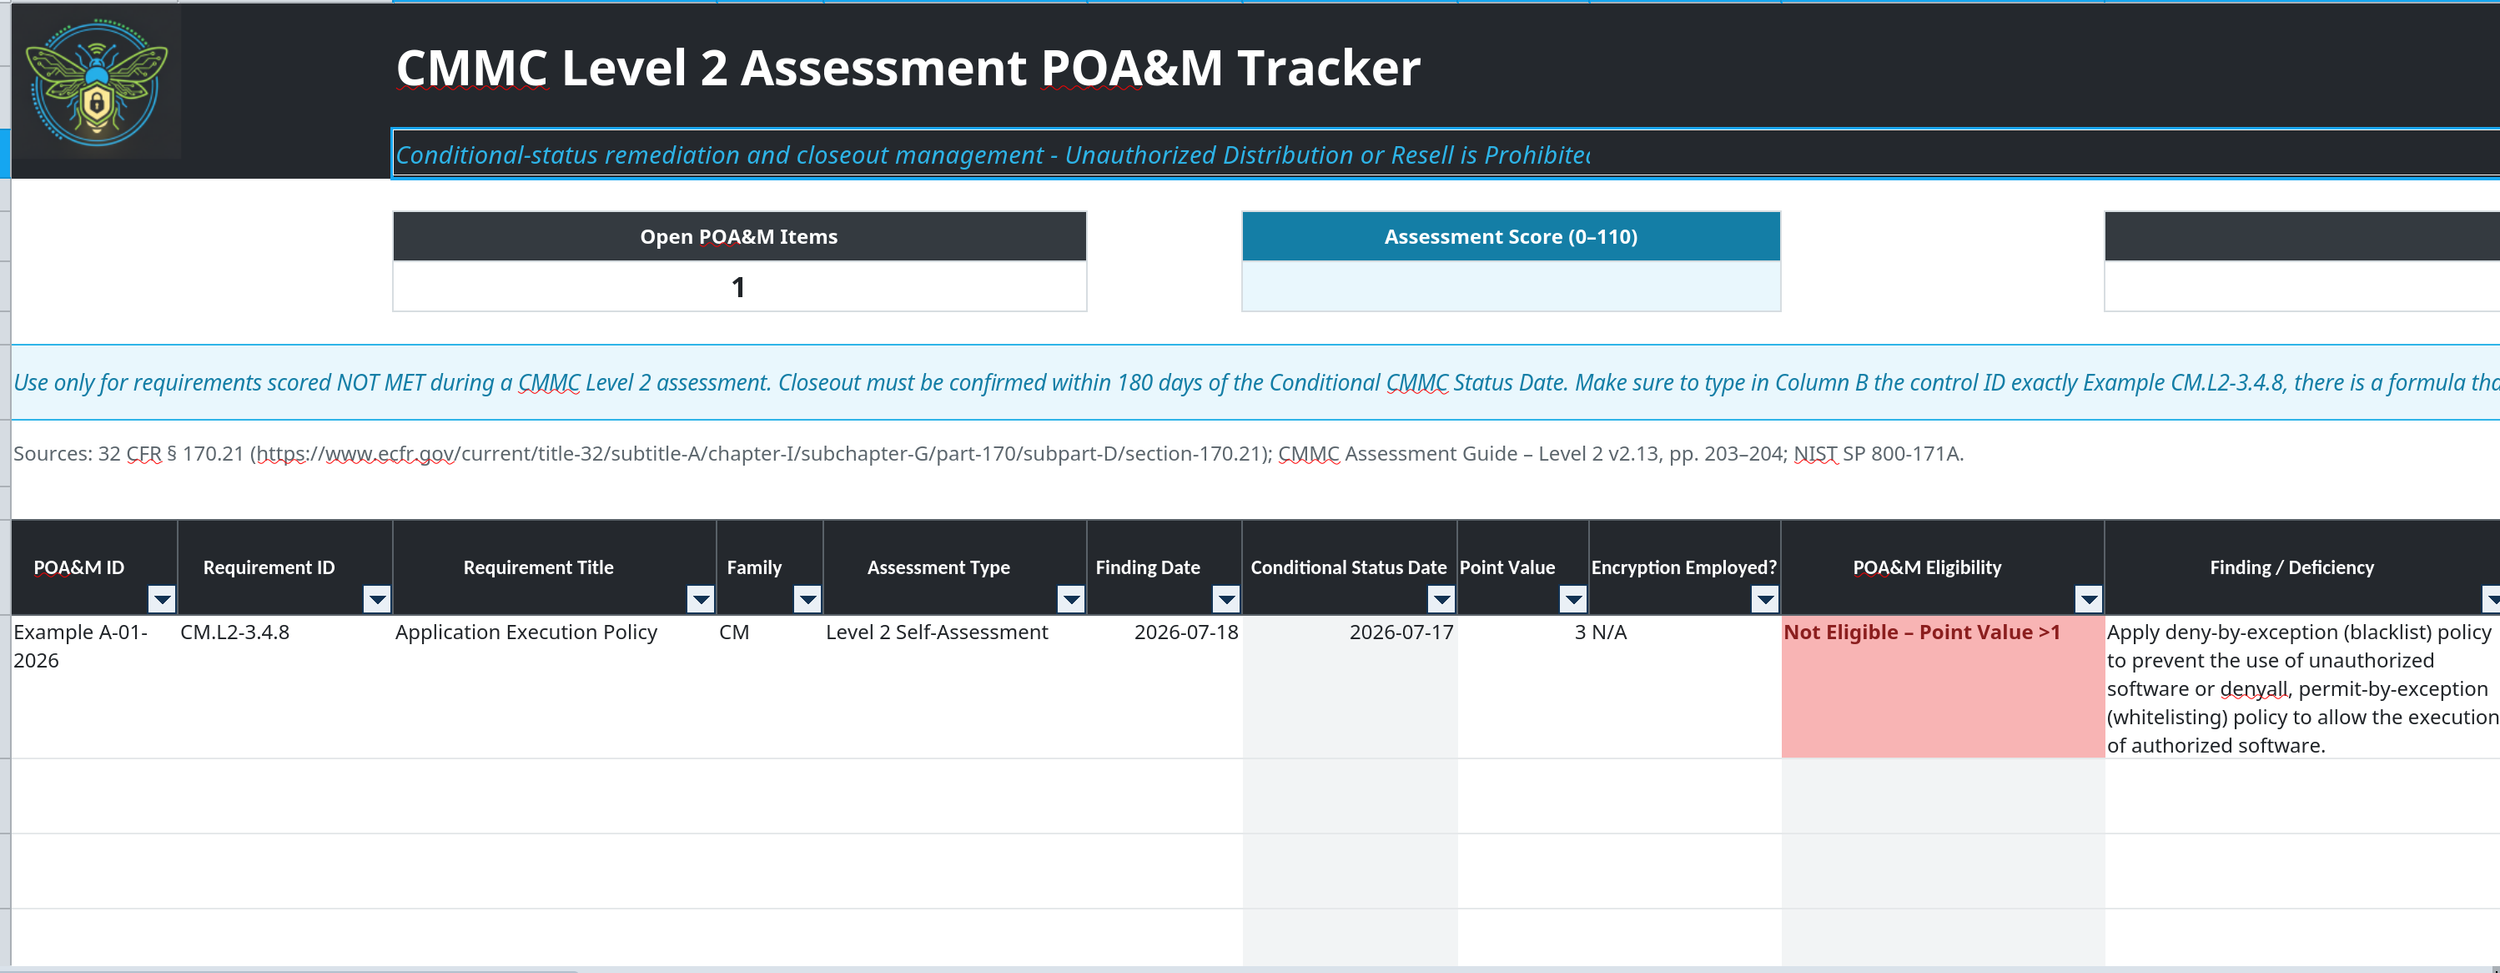The image size is (2500, 973).
Task: Select the 'CM' Family cell
Action: tap(769, 686)
